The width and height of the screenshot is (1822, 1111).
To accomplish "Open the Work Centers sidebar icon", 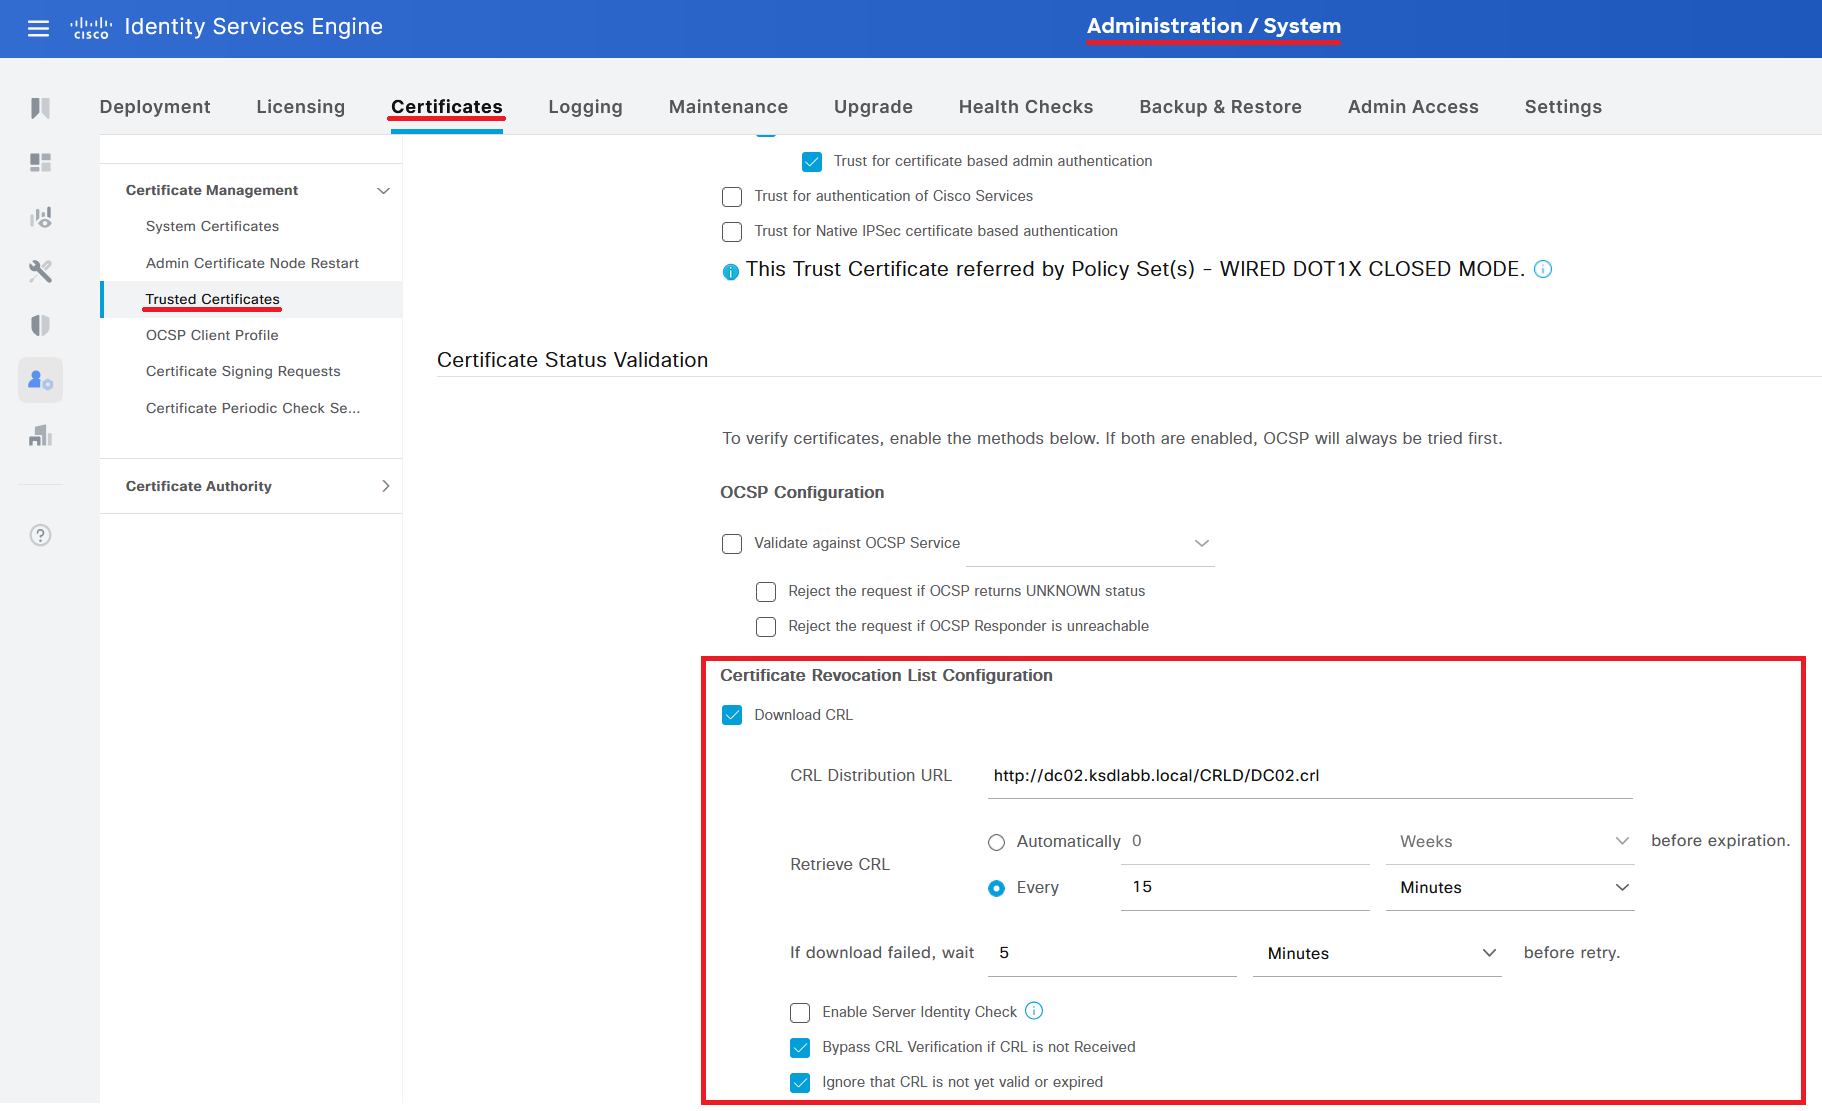I will [x=40, y=435].
